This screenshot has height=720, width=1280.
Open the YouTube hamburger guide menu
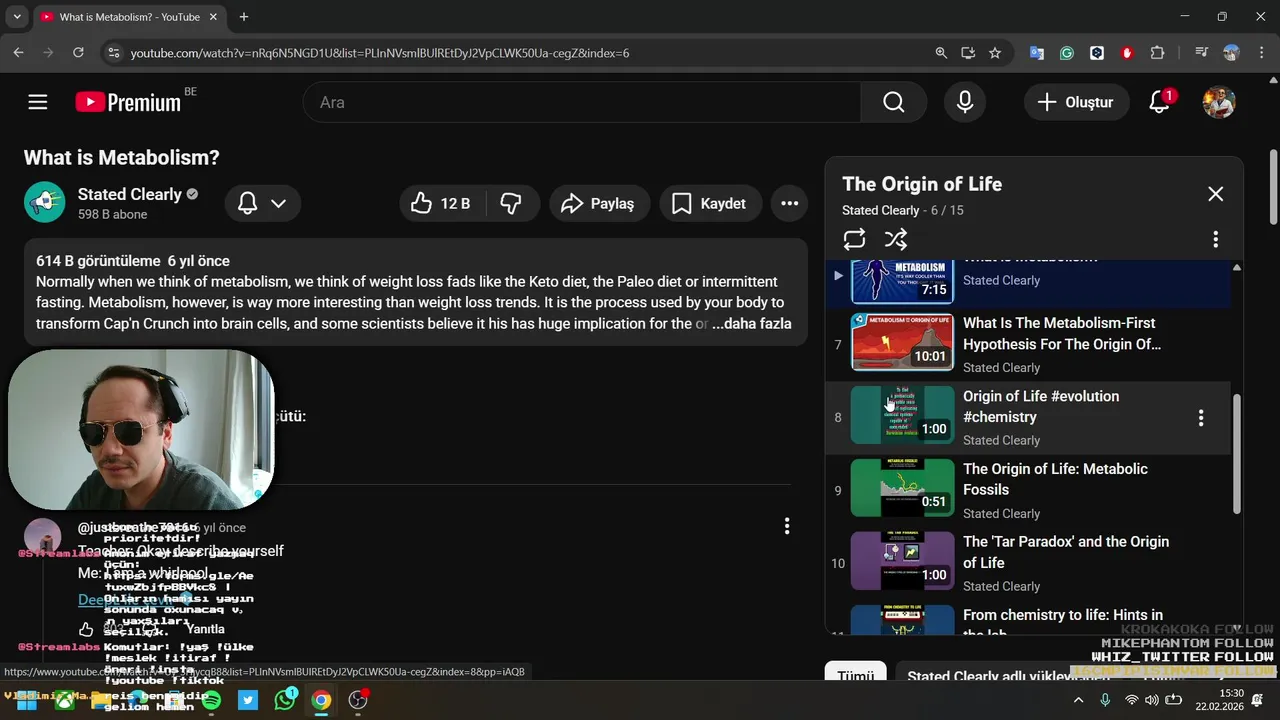click(38, 102)
